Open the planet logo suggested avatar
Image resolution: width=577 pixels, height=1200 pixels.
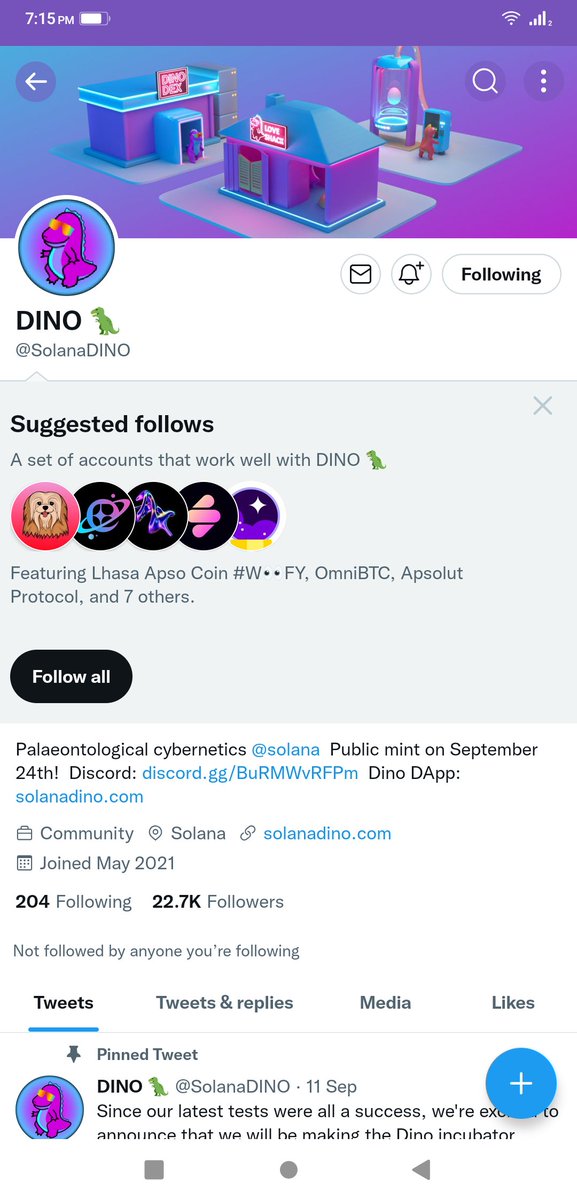coord(103,516)
